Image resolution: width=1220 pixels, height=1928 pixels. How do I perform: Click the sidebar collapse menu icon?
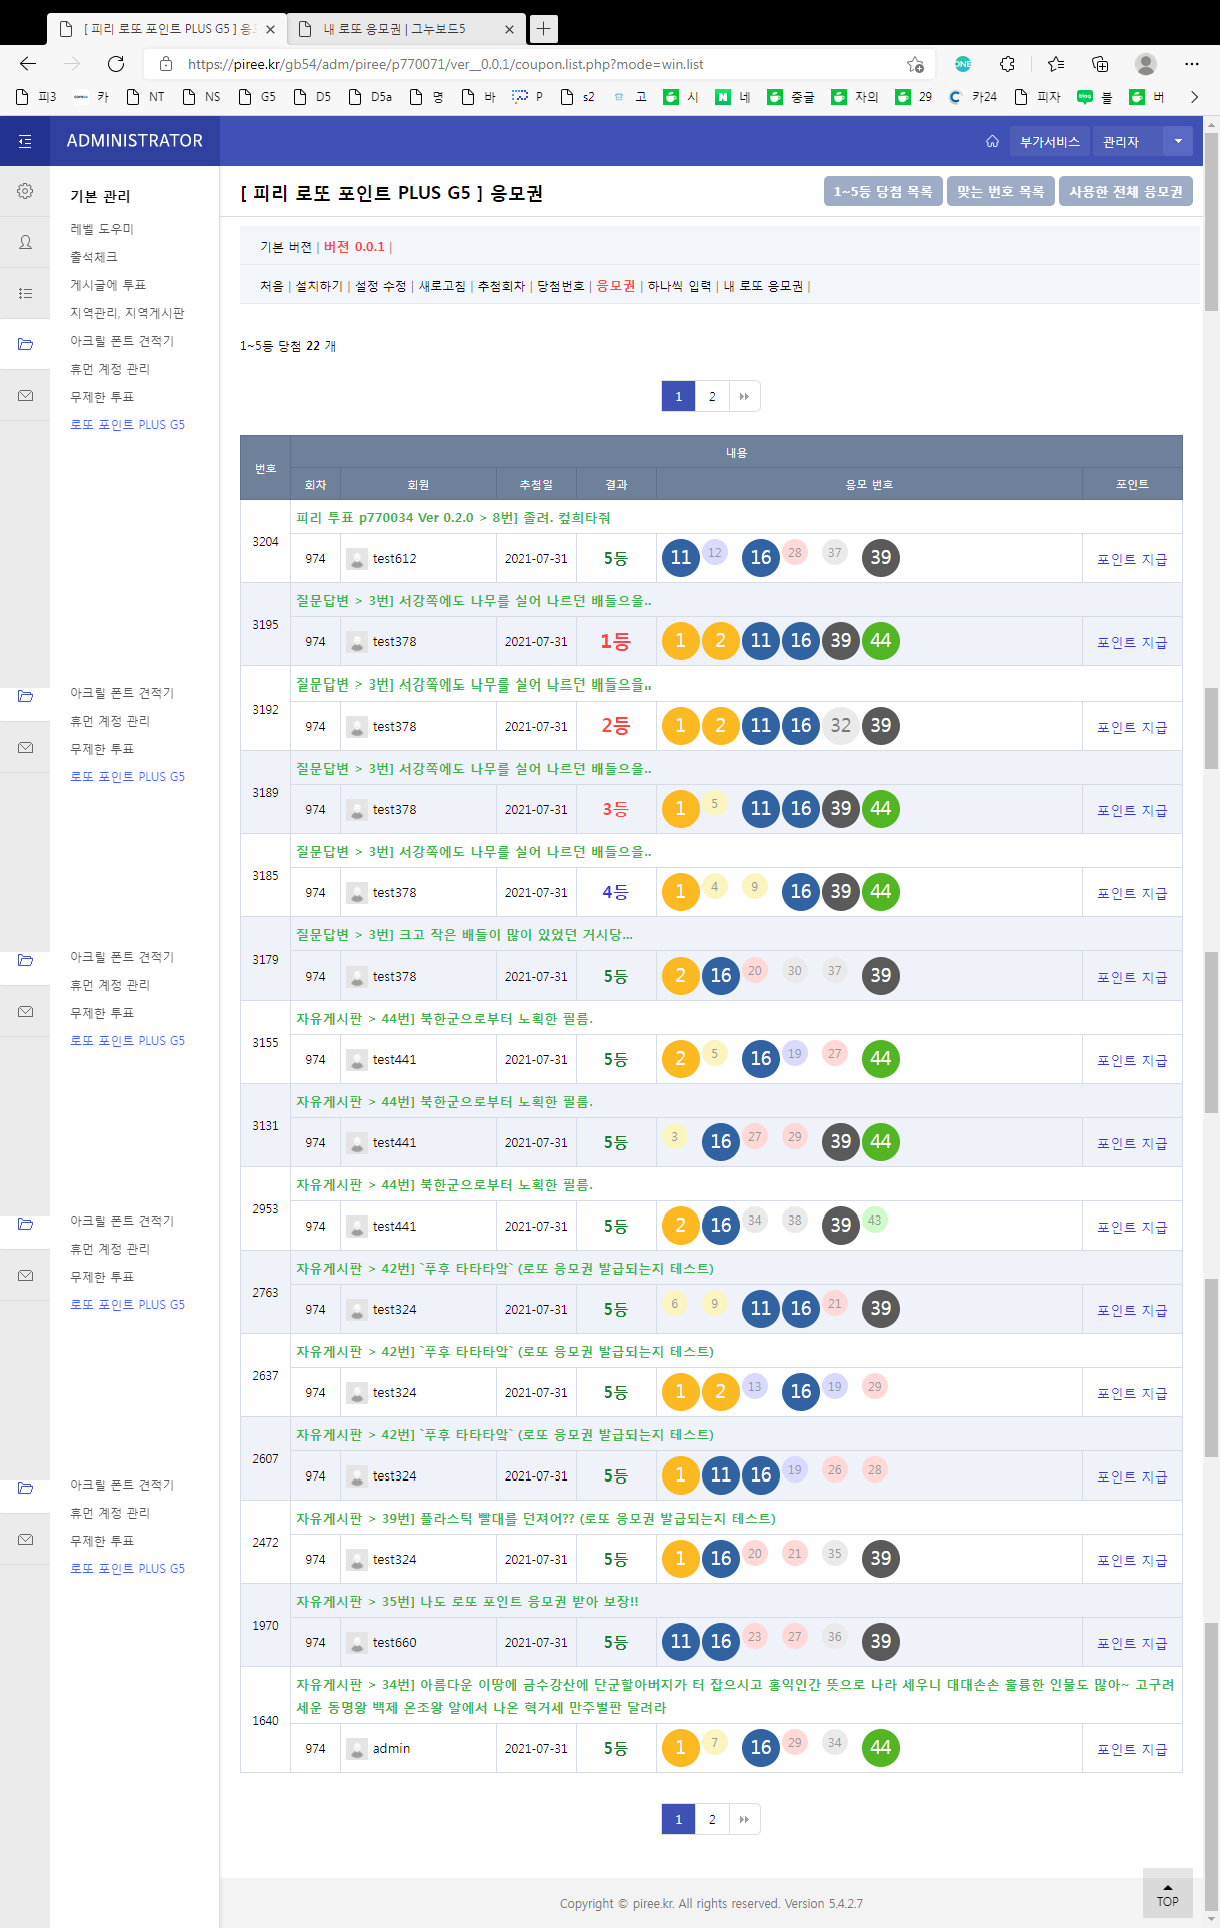click(25, 142)
